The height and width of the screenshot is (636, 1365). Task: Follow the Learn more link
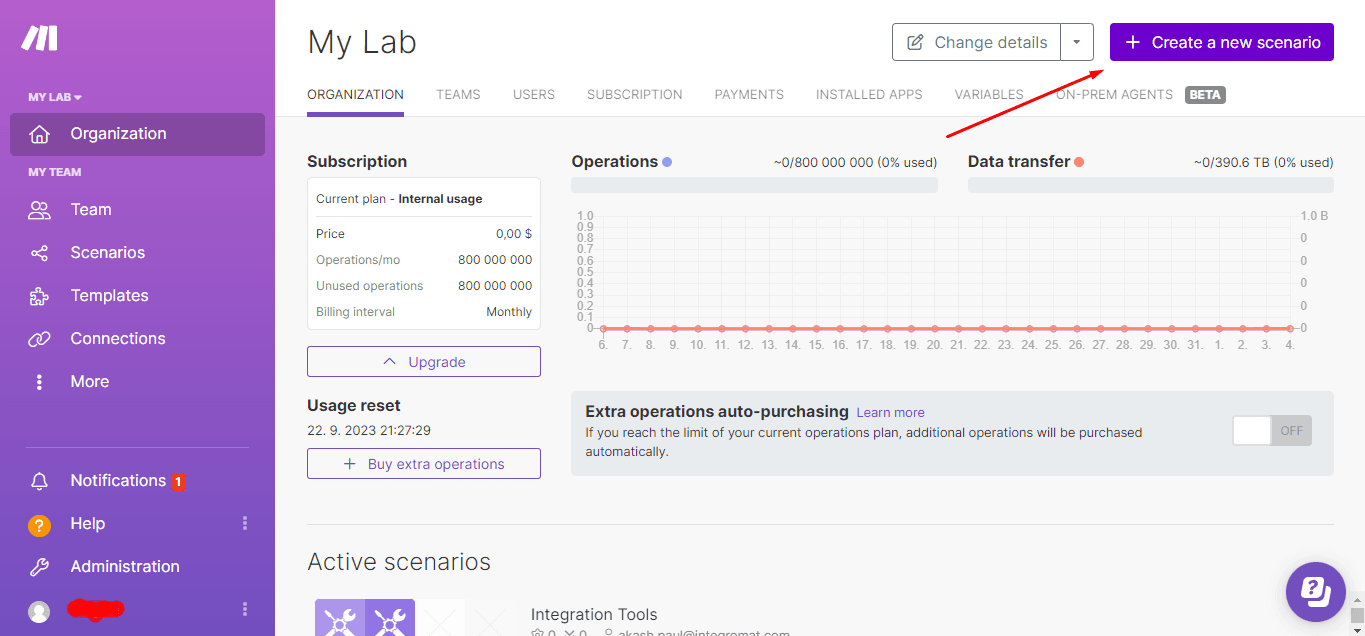(x=890, y=413)
